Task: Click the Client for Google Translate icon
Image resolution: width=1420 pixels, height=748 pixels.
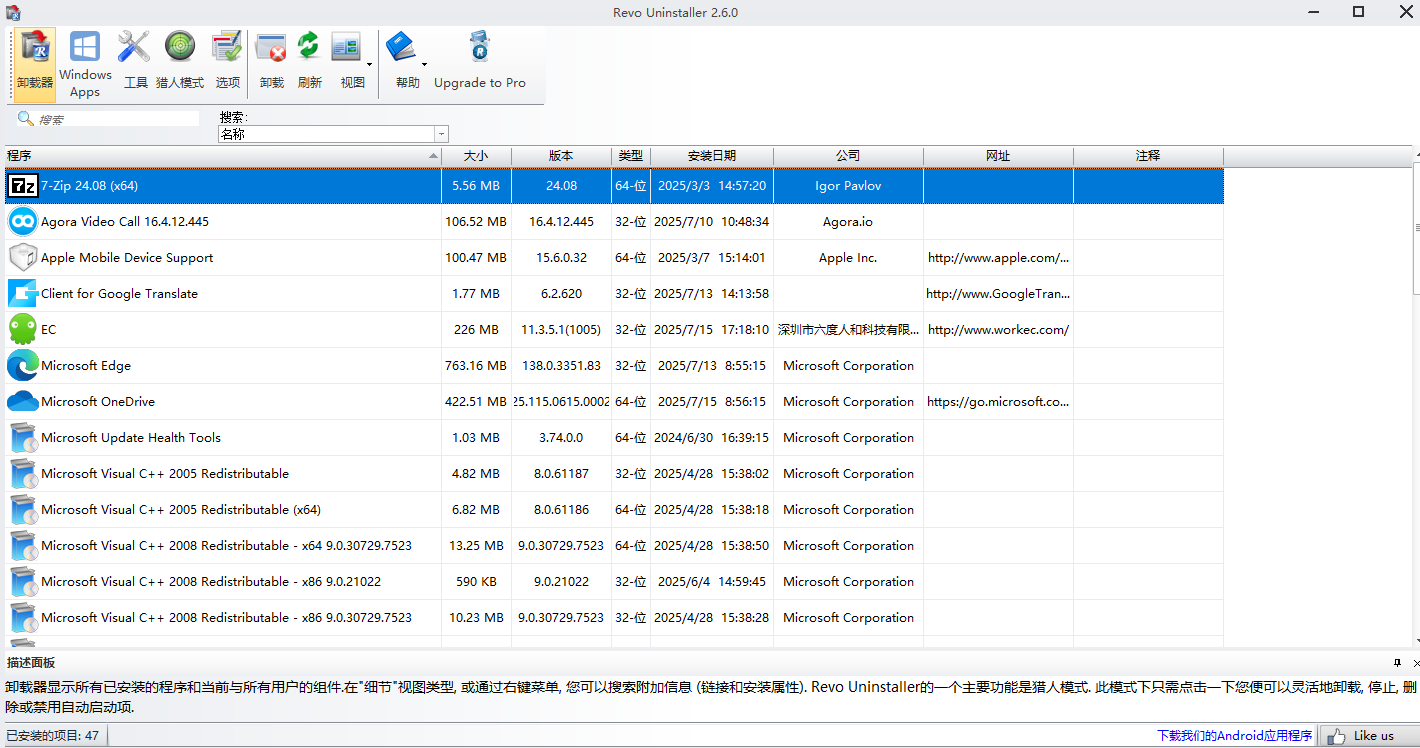Action: point(22,294)
